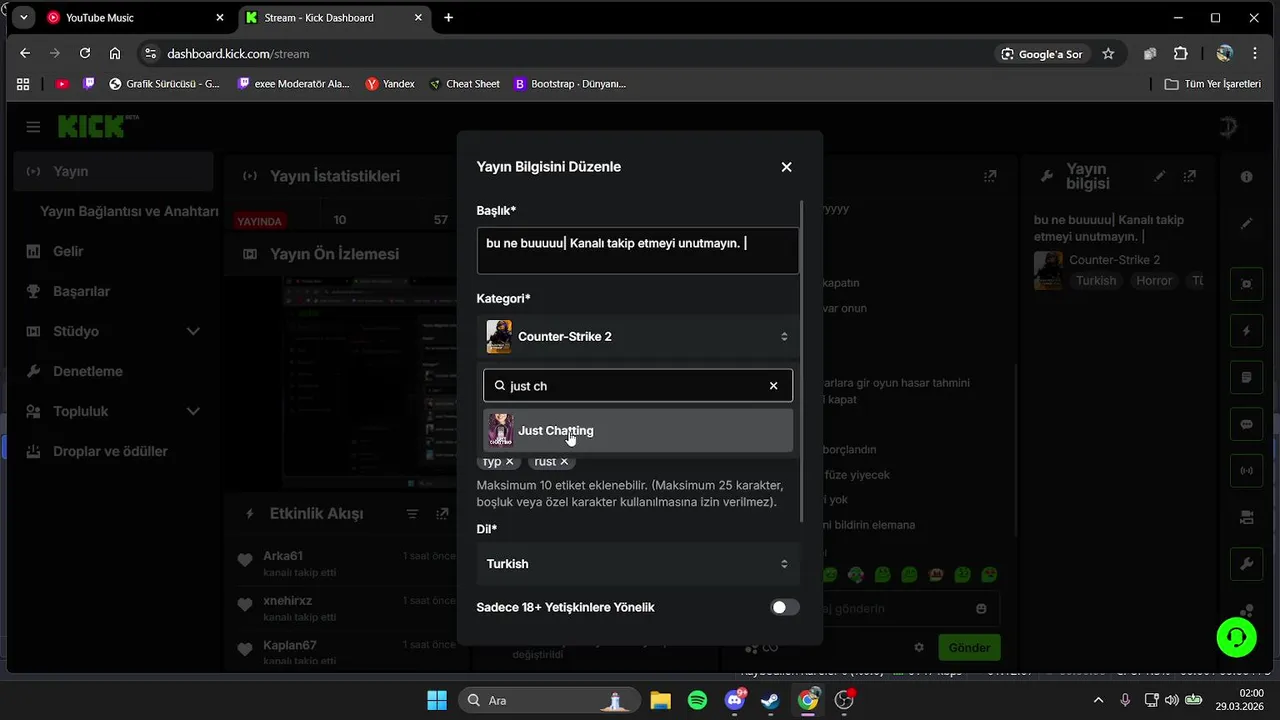Click the Turkish tag in Yayın bilgisi
1280x720 pixels.
click(1096, 281)
